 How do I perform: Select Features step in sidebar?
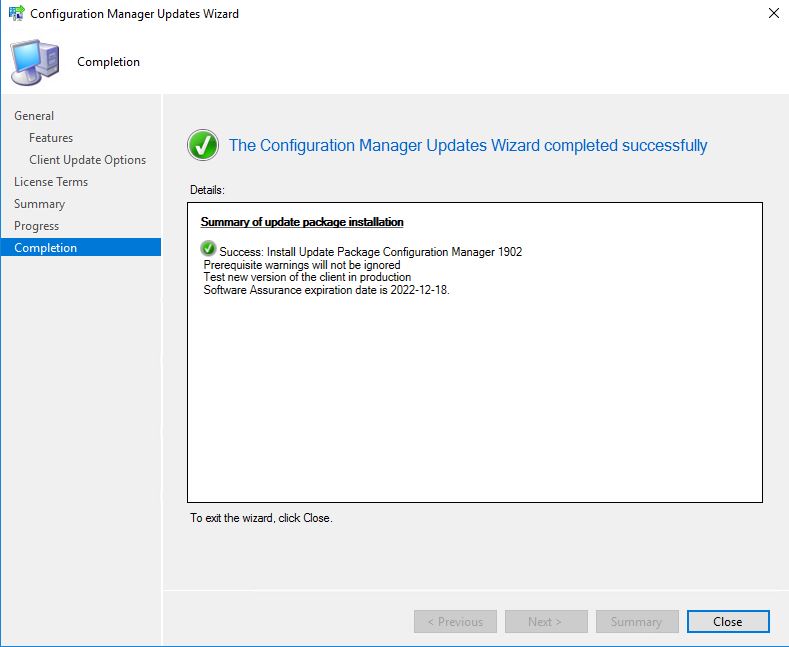[x=51, y=138]
